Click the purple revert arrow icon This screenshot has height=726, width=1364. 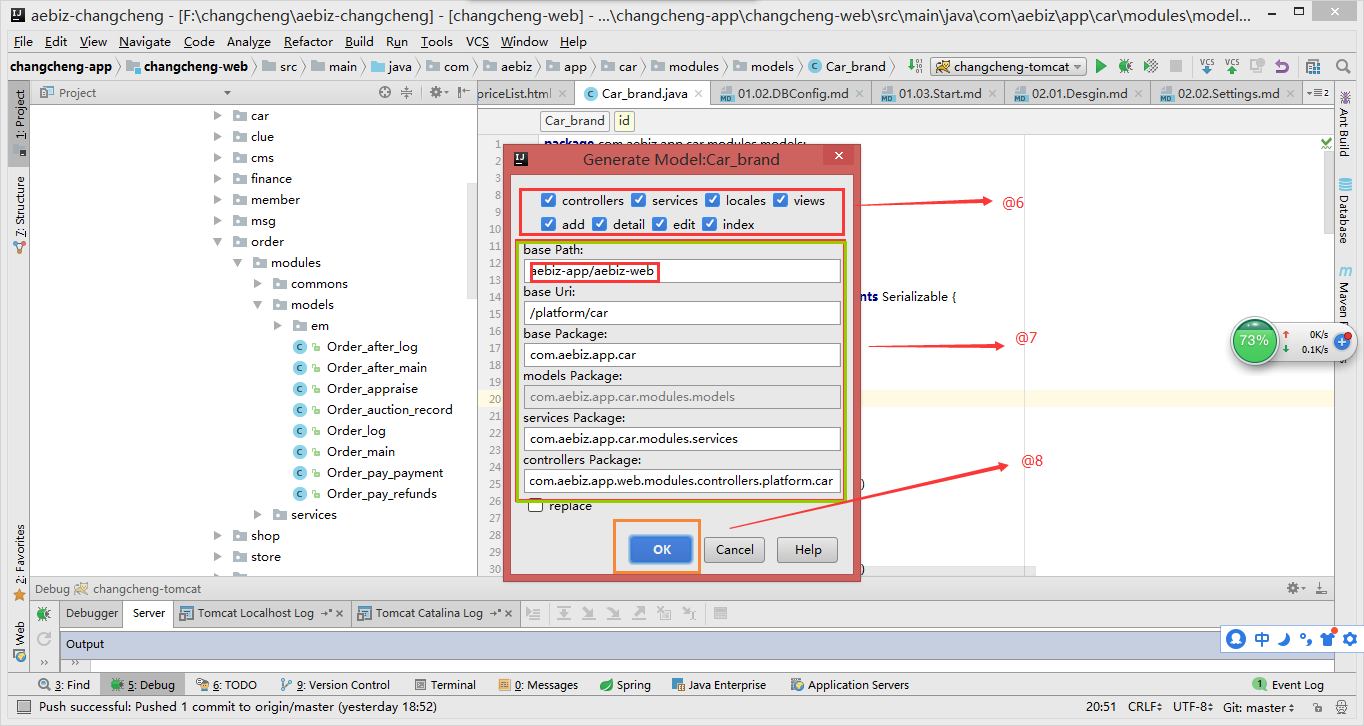click(1282, 67)
